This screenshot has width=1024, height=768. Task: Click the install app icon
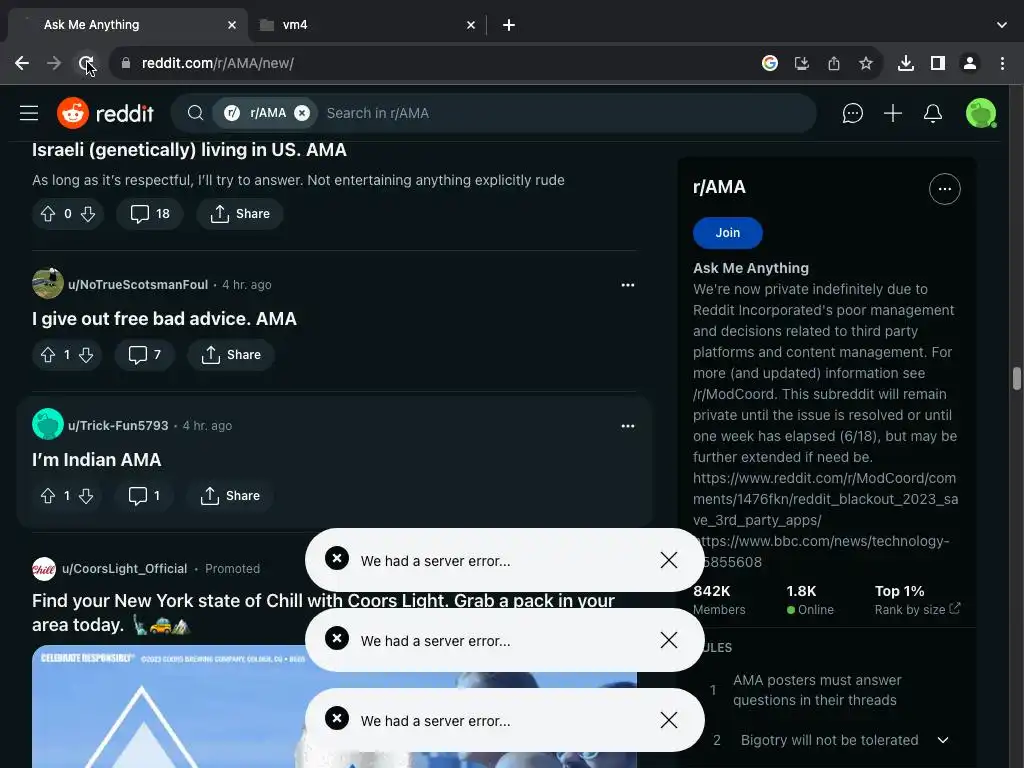pos(801,63)
